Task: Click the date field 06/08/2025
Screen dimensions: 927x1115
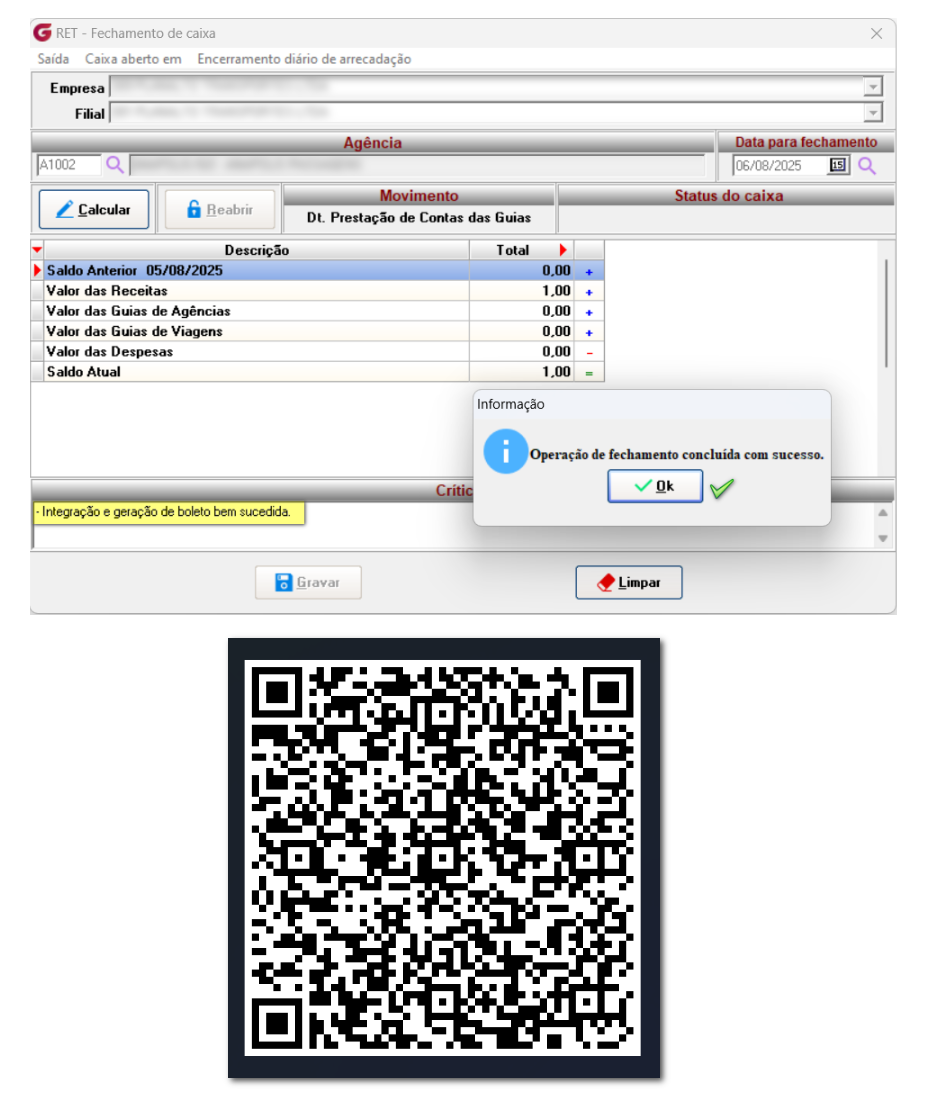Action: [781, 166]
